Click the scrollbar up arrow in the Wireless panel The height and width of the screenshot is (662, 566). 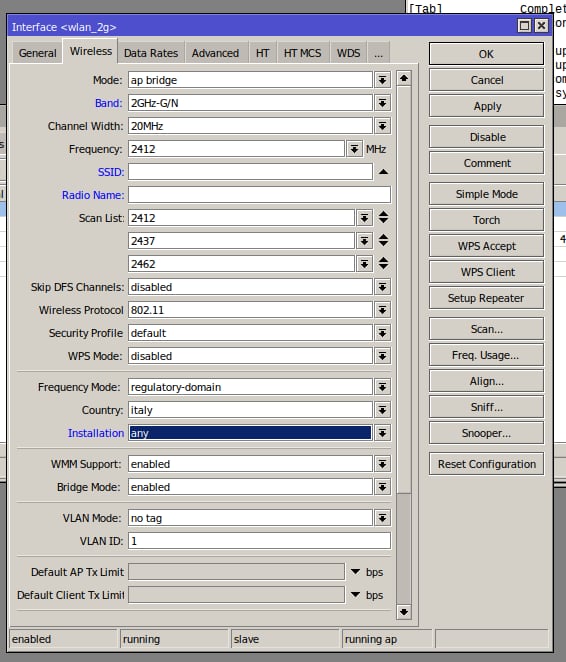click(404, 79)
